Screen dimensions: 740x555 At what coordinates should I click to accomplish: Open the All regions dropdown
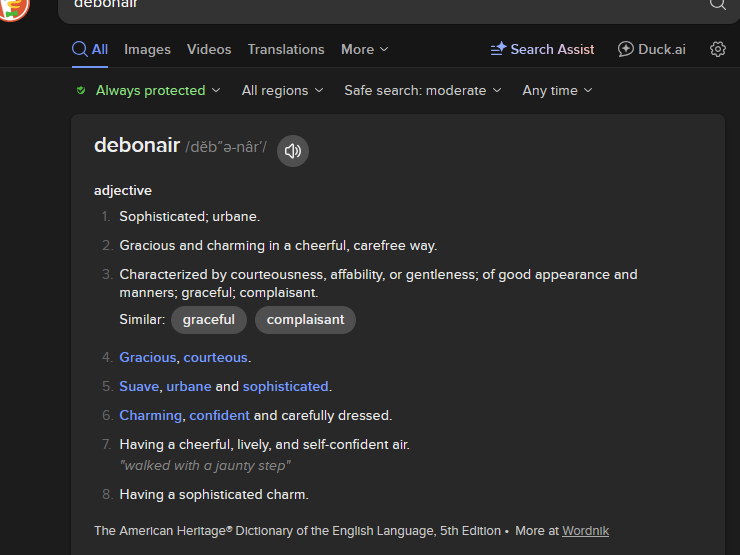point(282,90)
